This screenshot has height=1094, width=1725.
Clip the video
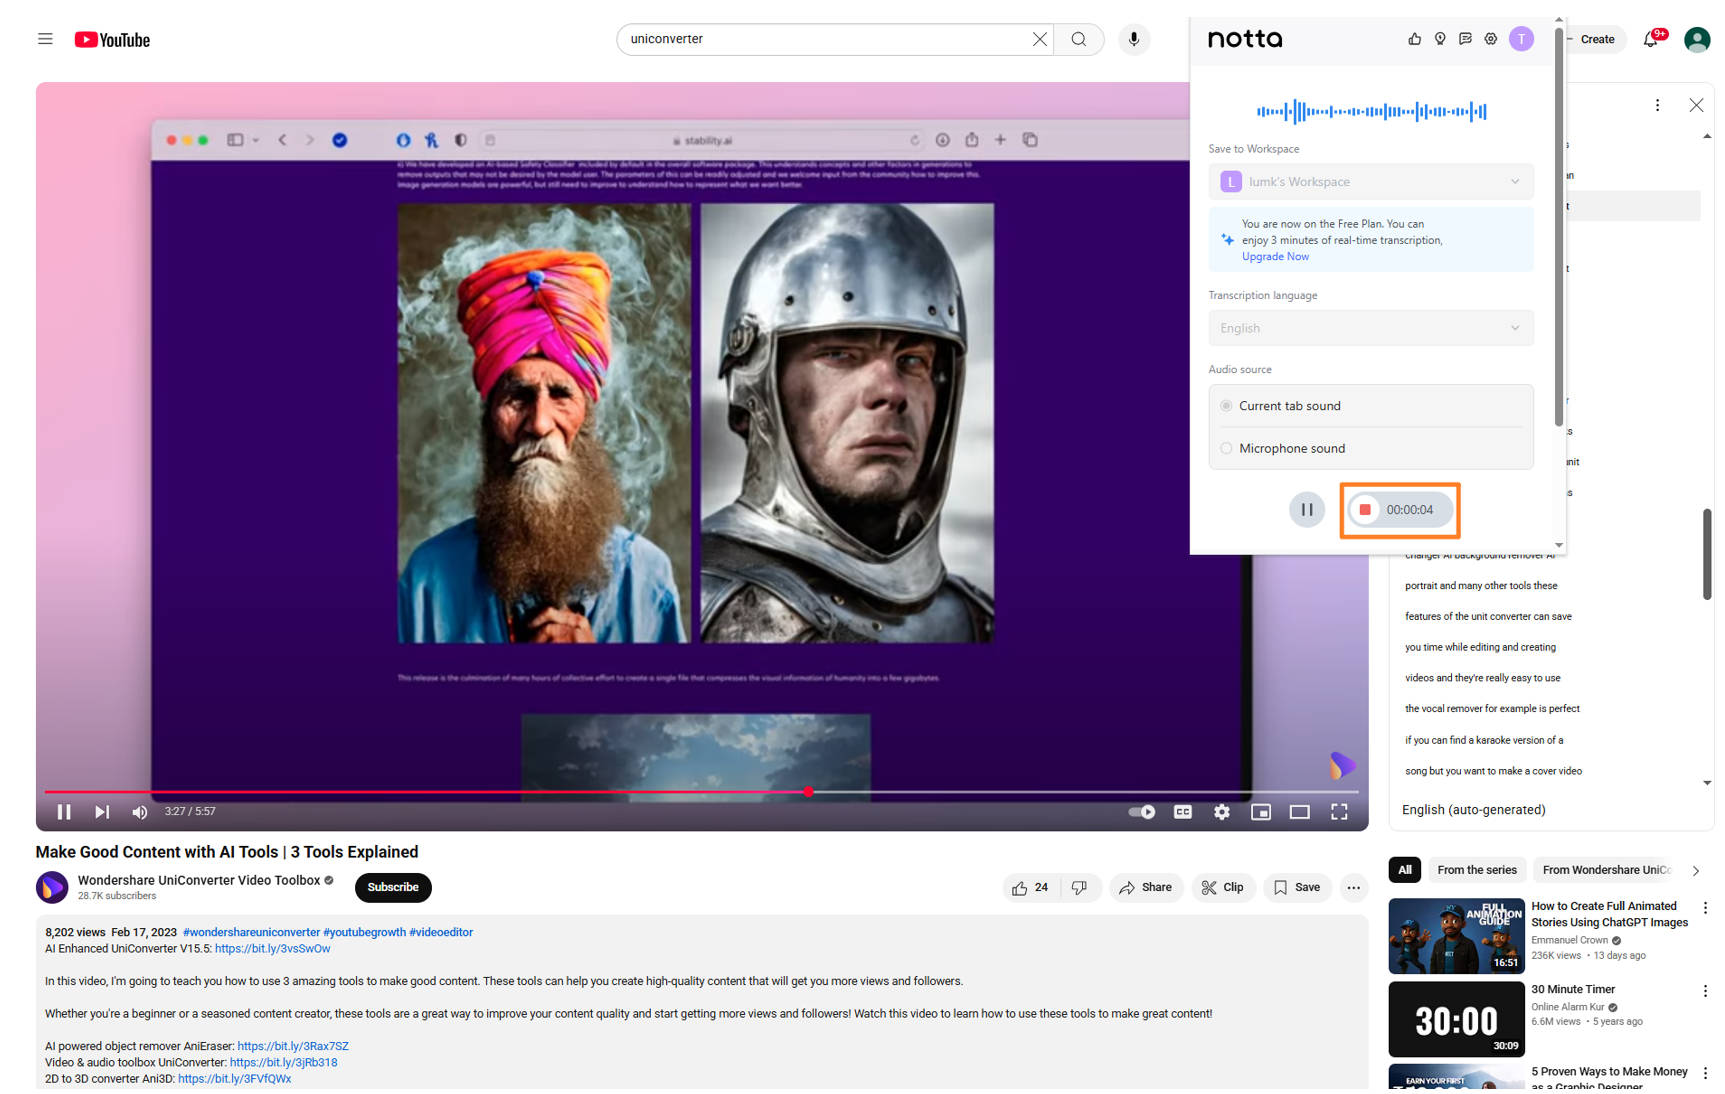(x=1223, y=888)
